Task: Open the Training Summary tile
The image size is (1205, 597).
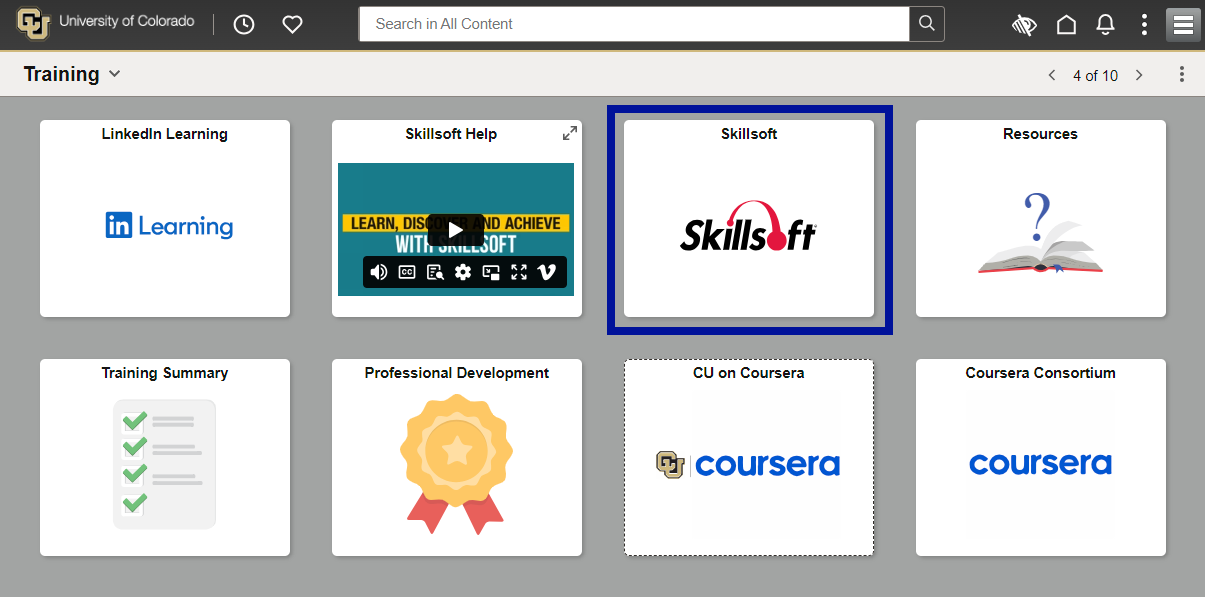Action: click(x=165, y=457)
